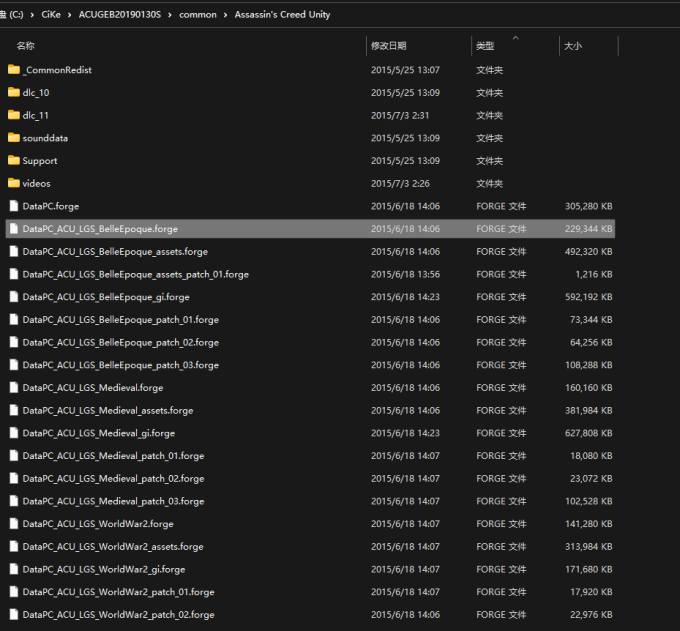The width and height of the screenshot is (680, 631).
Task: Expand the chevron after ACUGEB20190130S breadcrumb
Action: click(170, 15)
